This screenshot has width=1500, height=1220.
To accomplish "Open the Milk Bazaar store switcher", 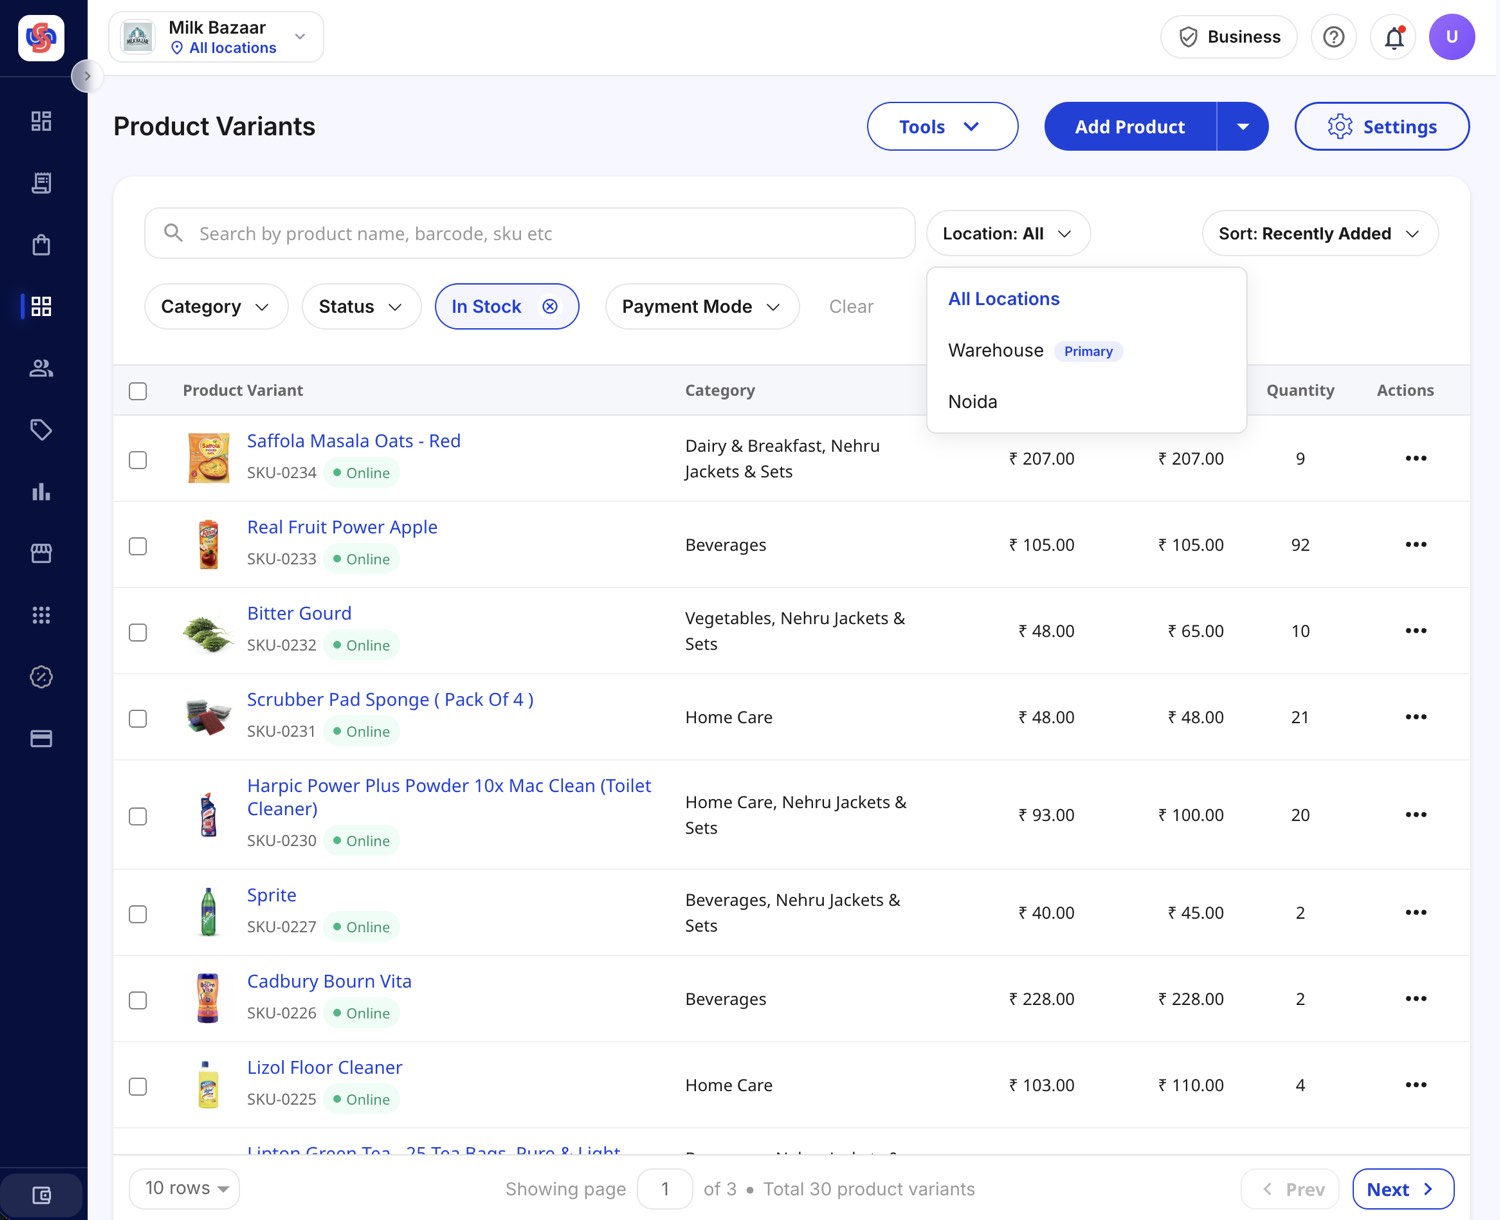I will click(x=216, y=37).
